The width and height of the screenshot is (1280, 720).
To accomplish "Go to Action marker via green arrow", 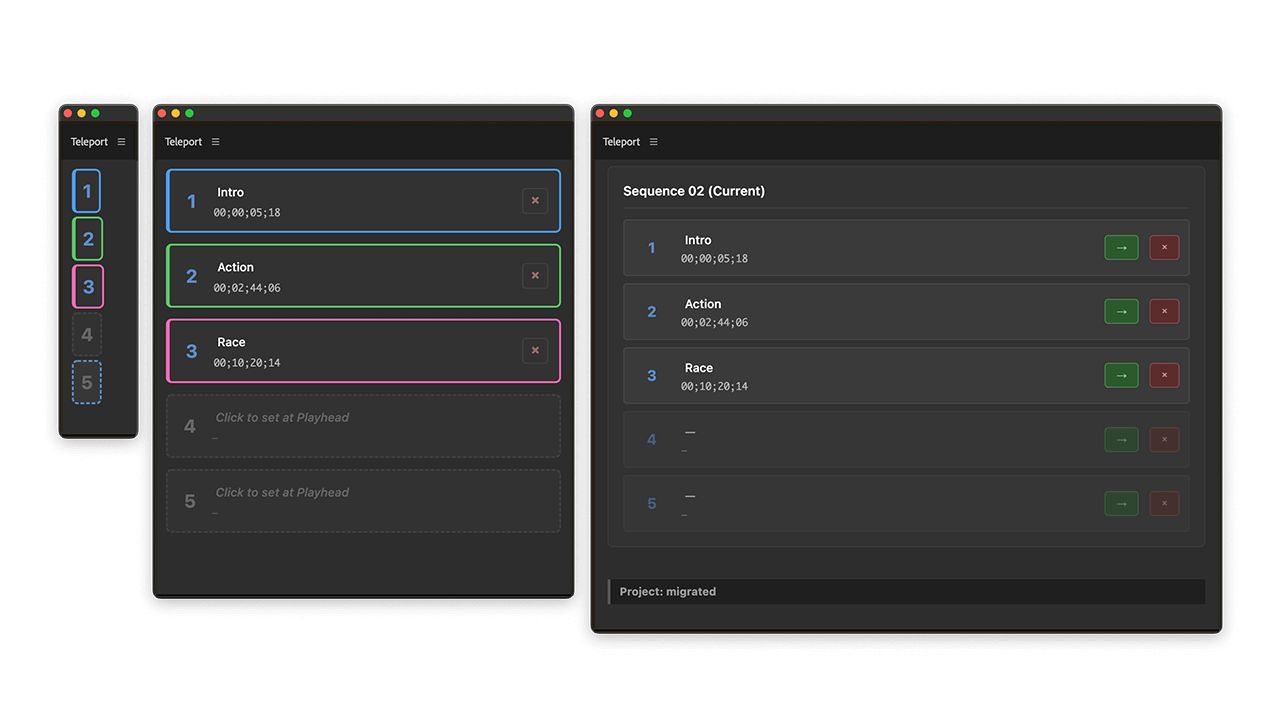I will tap(1121, 312).
